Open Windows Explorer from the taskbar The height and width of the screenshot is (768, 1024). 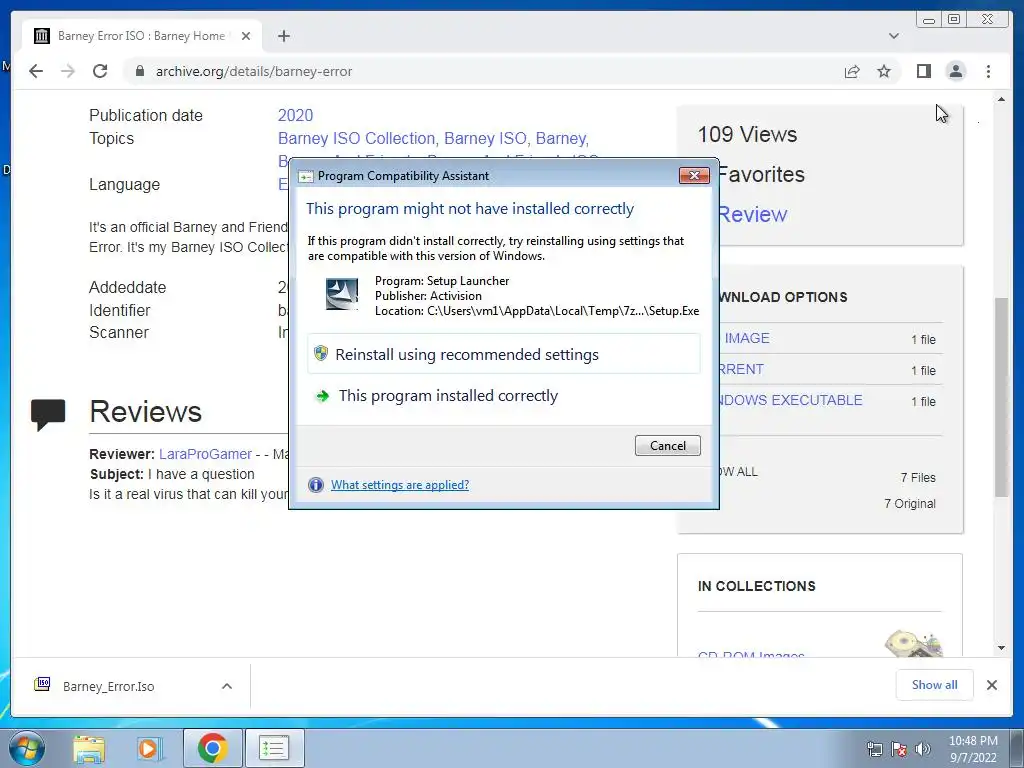coord(88,748)
